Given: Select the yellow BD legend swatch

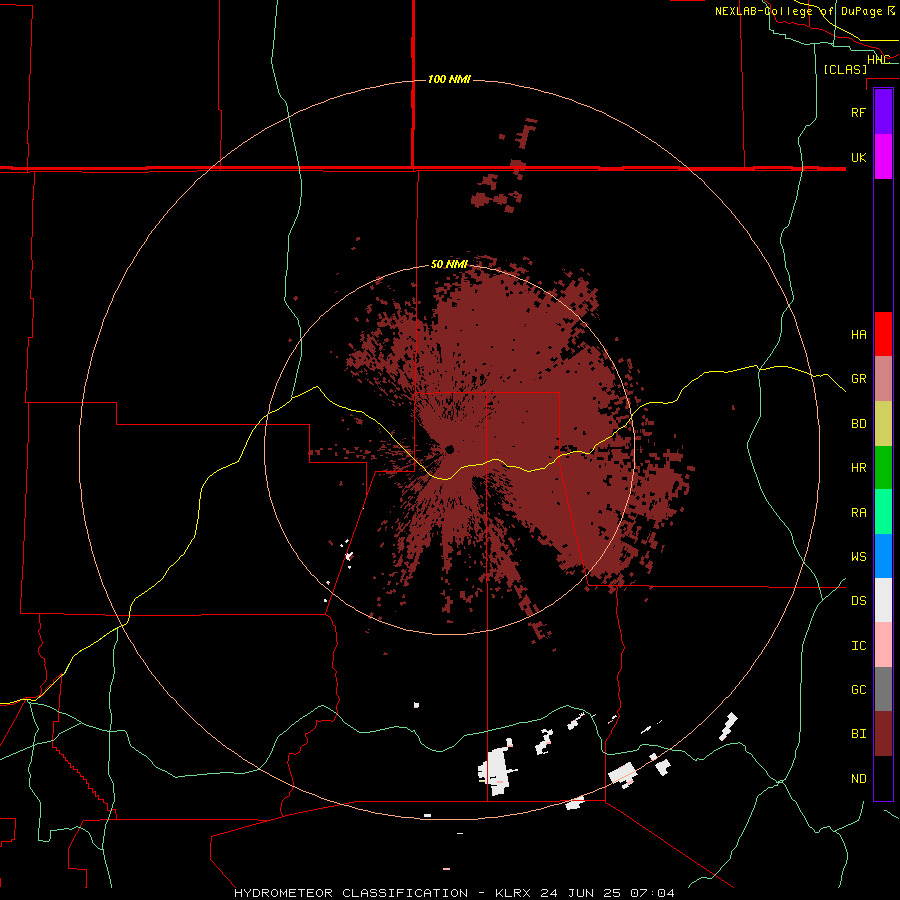Looking at the screenshot, I should pyautogui.click(x=883, y=424).
